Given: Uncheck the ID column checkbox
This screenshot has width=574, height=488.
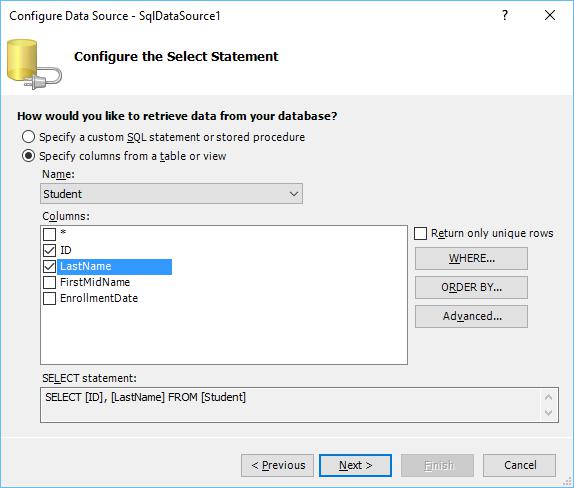Looking at the screenshot, I should pos(49,250).
